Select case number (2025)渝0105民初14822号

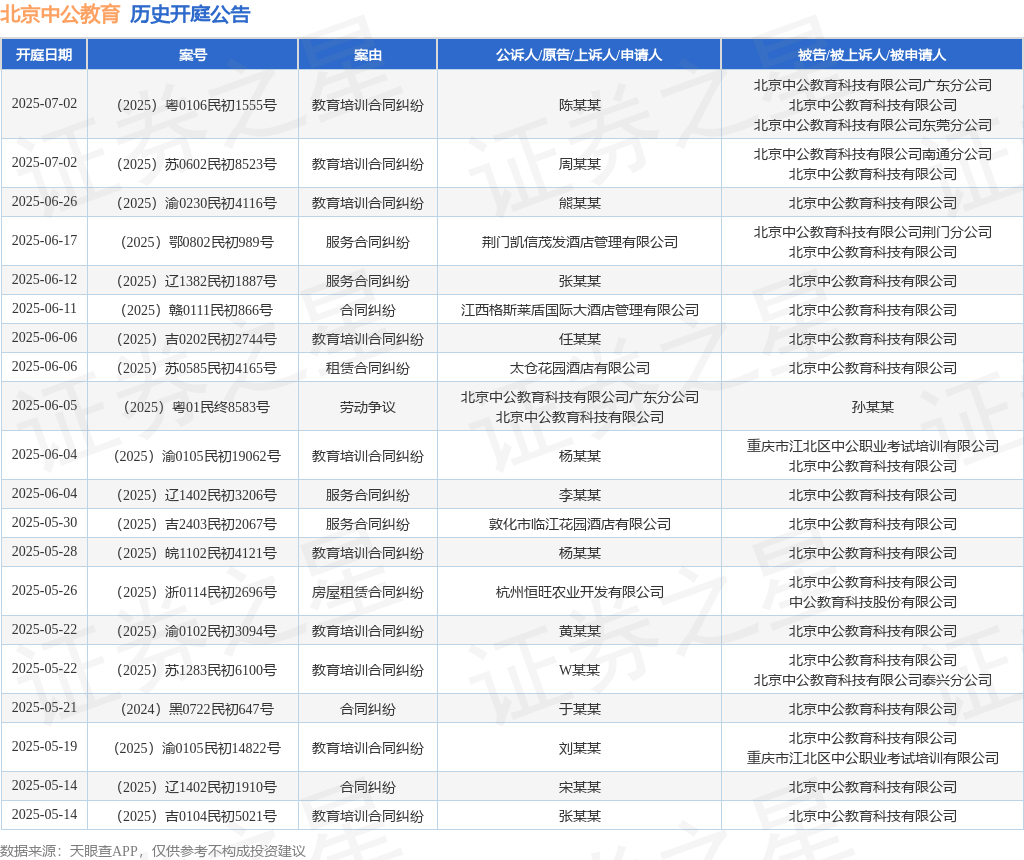click(x=197, y=748)
